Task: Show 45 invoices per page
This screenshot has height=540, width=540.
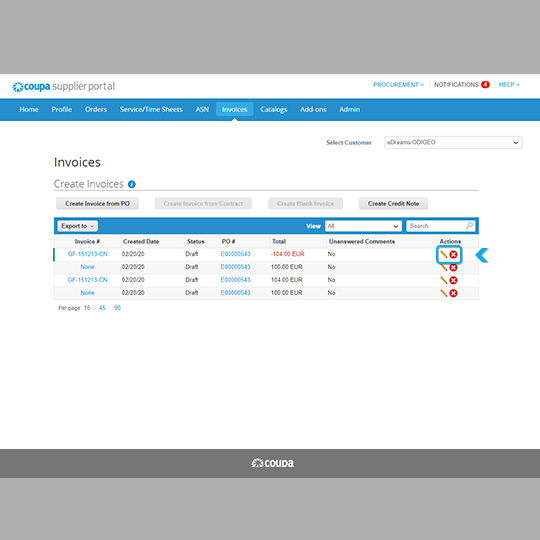Action: tap(102, 308)
